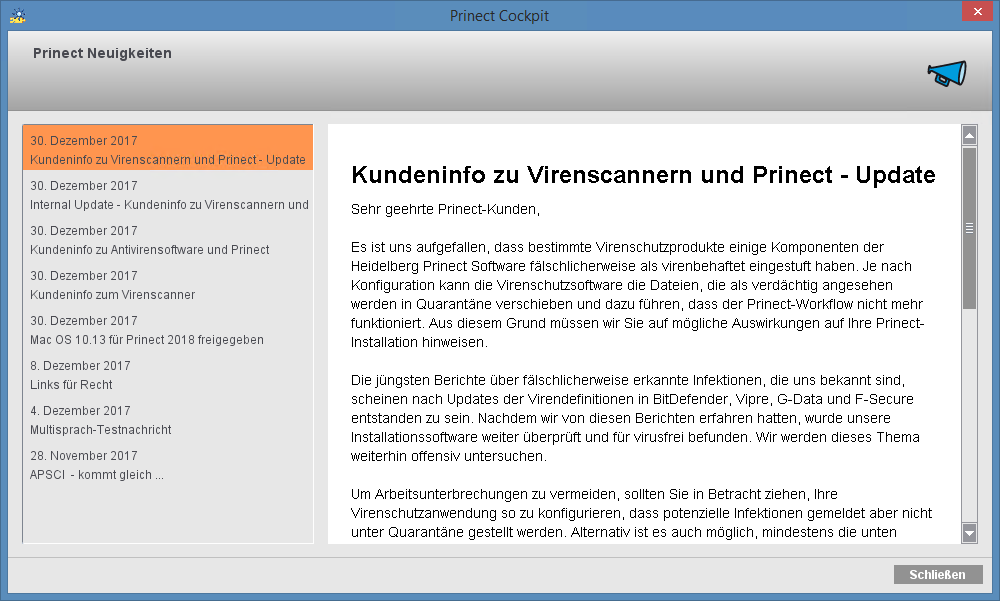This screenshot has width=1000, height=601.
Task: Click the date '8. Dezember 2017'
Action: pyautogui.click(x=80, y=366)
